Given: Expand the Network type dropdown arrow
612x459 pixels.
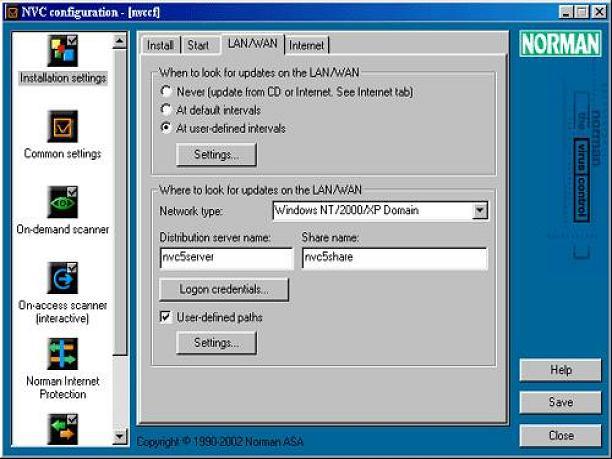Looking at the screenshot, I should [x=480, y=211].
